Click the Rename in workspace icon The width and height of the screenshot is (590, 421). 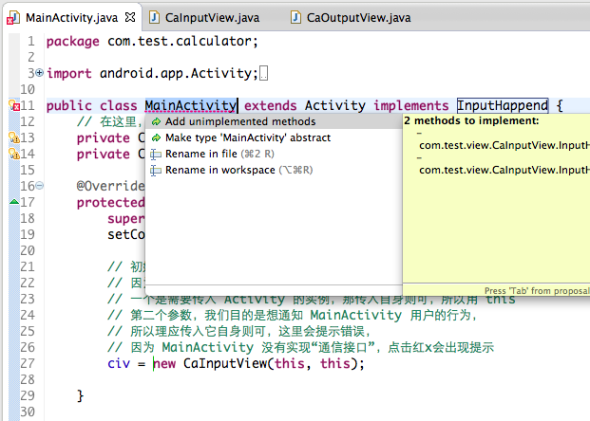[155, 170]
